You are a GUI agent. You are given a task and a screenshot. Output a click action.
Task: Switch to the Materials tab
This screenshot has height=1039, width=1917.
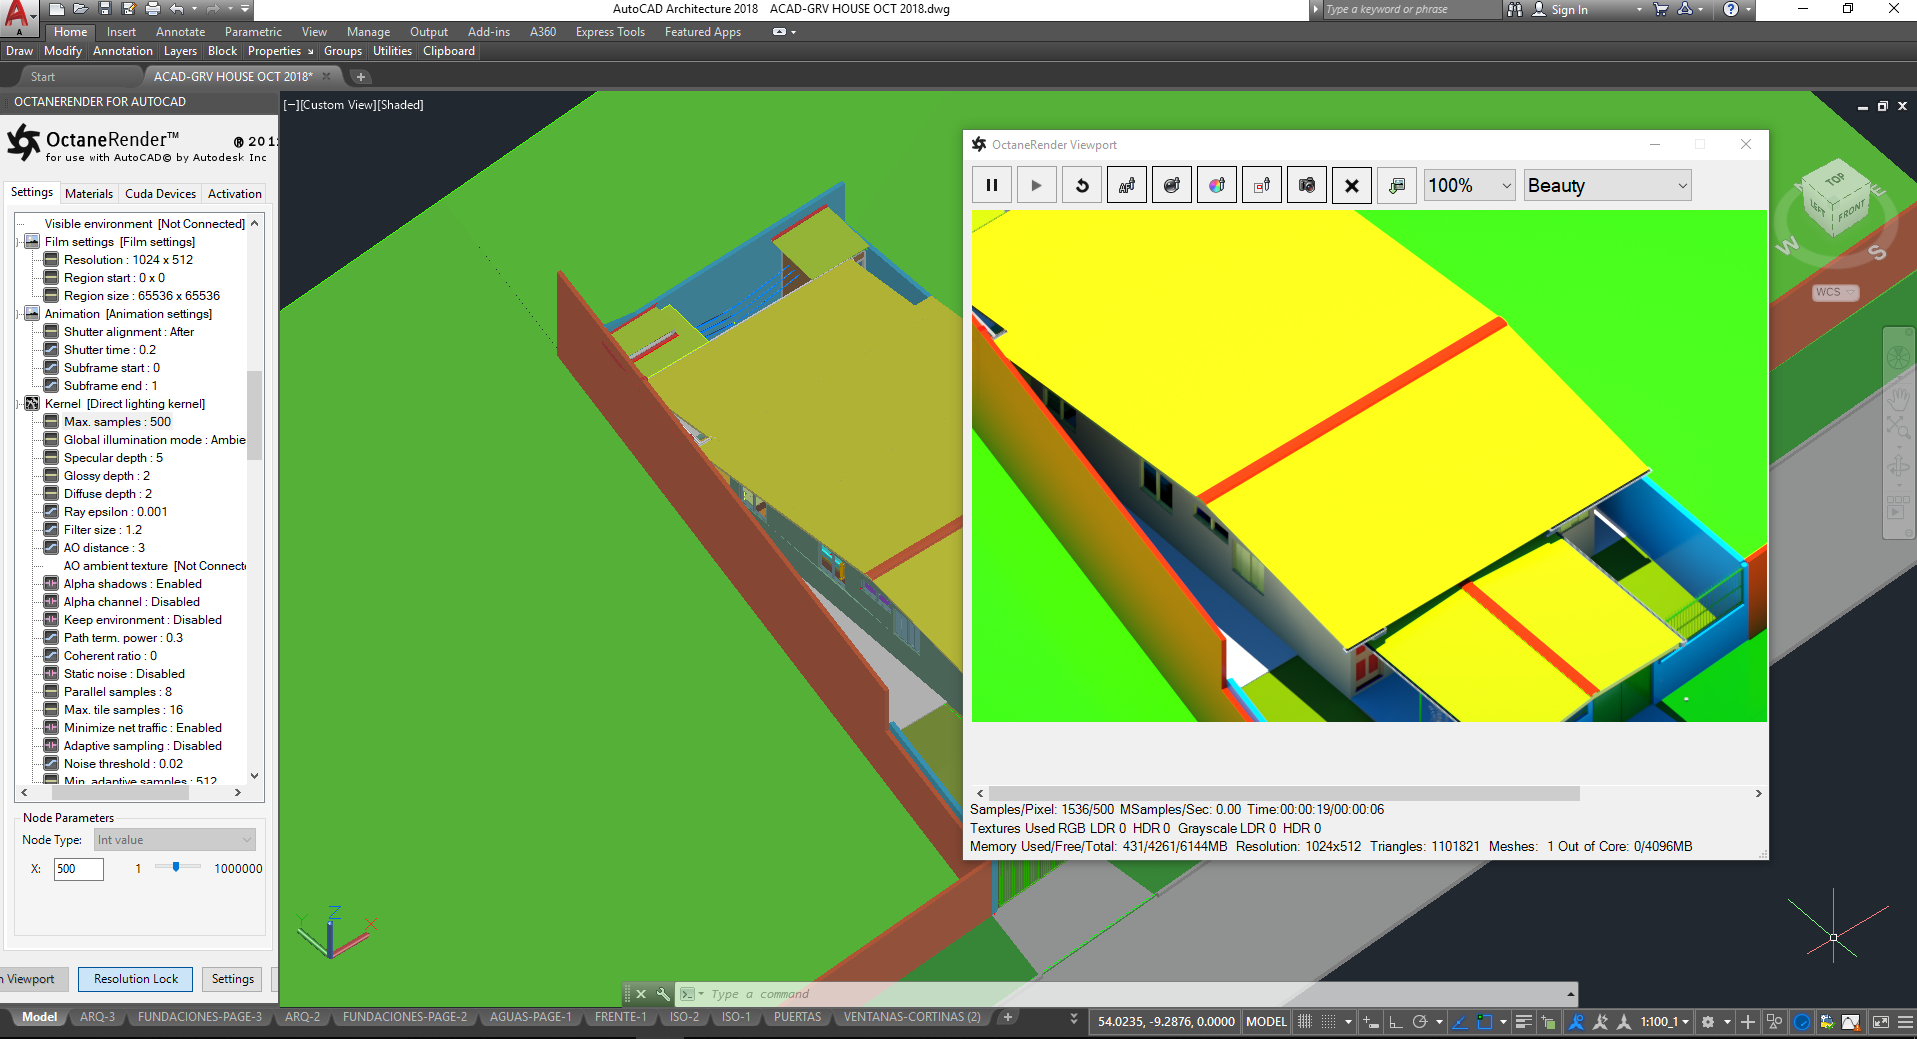(x=89, y=194)
